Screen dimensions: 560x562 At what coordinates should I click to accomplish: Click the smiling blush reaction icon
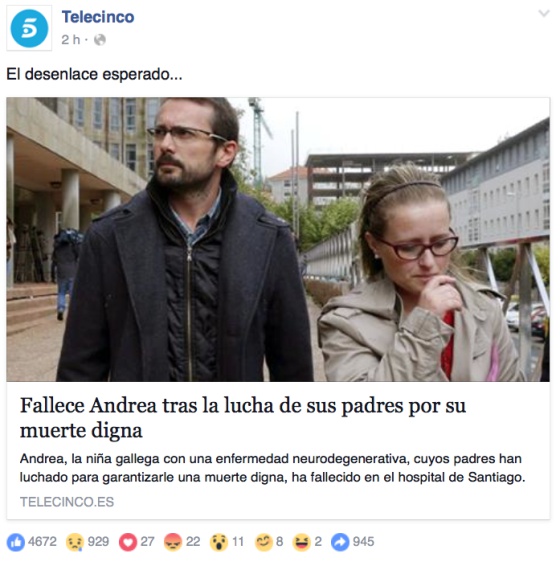(x=264, y=542)
